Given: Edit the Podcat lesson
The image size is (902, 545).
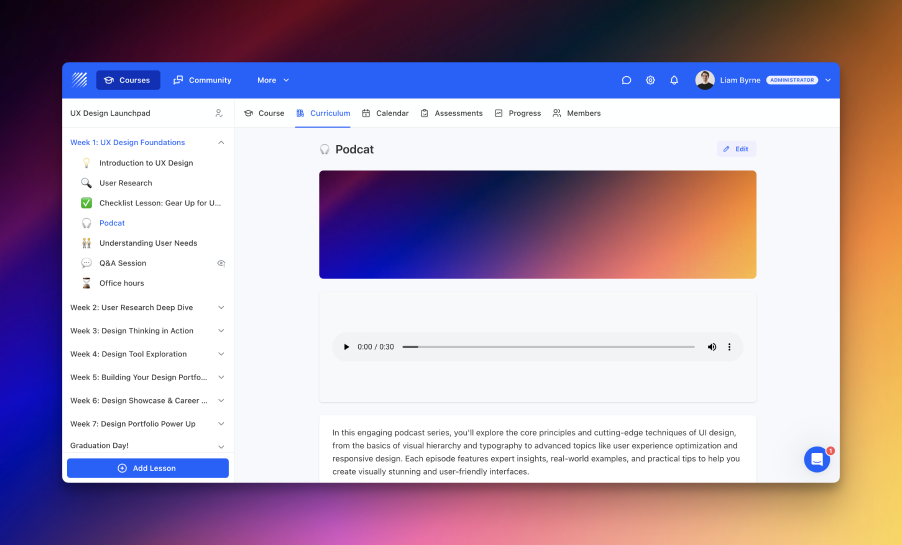Looking at the screenshot, I should click(736, 149).
